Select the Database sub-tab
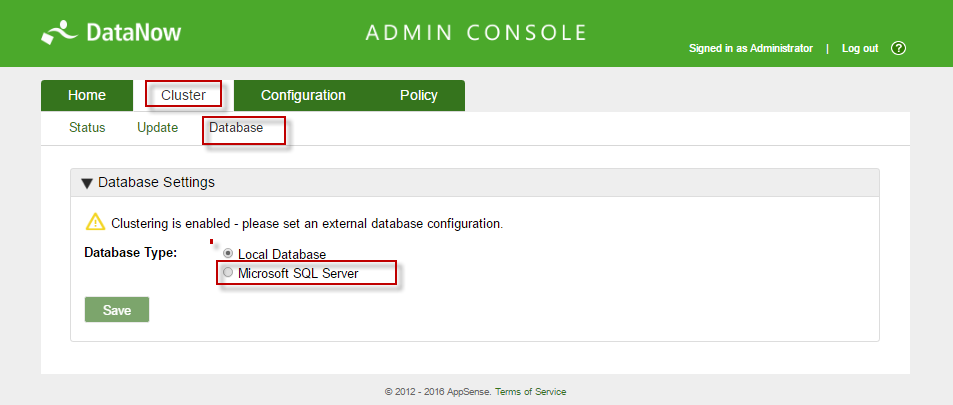 click(x=236, y=128)
